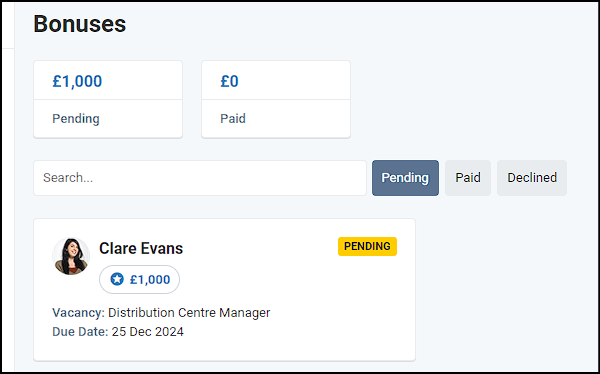Select the Pending filter button
Image resolution: width=600 pixels, height=374 pixels.
[405, 178]
